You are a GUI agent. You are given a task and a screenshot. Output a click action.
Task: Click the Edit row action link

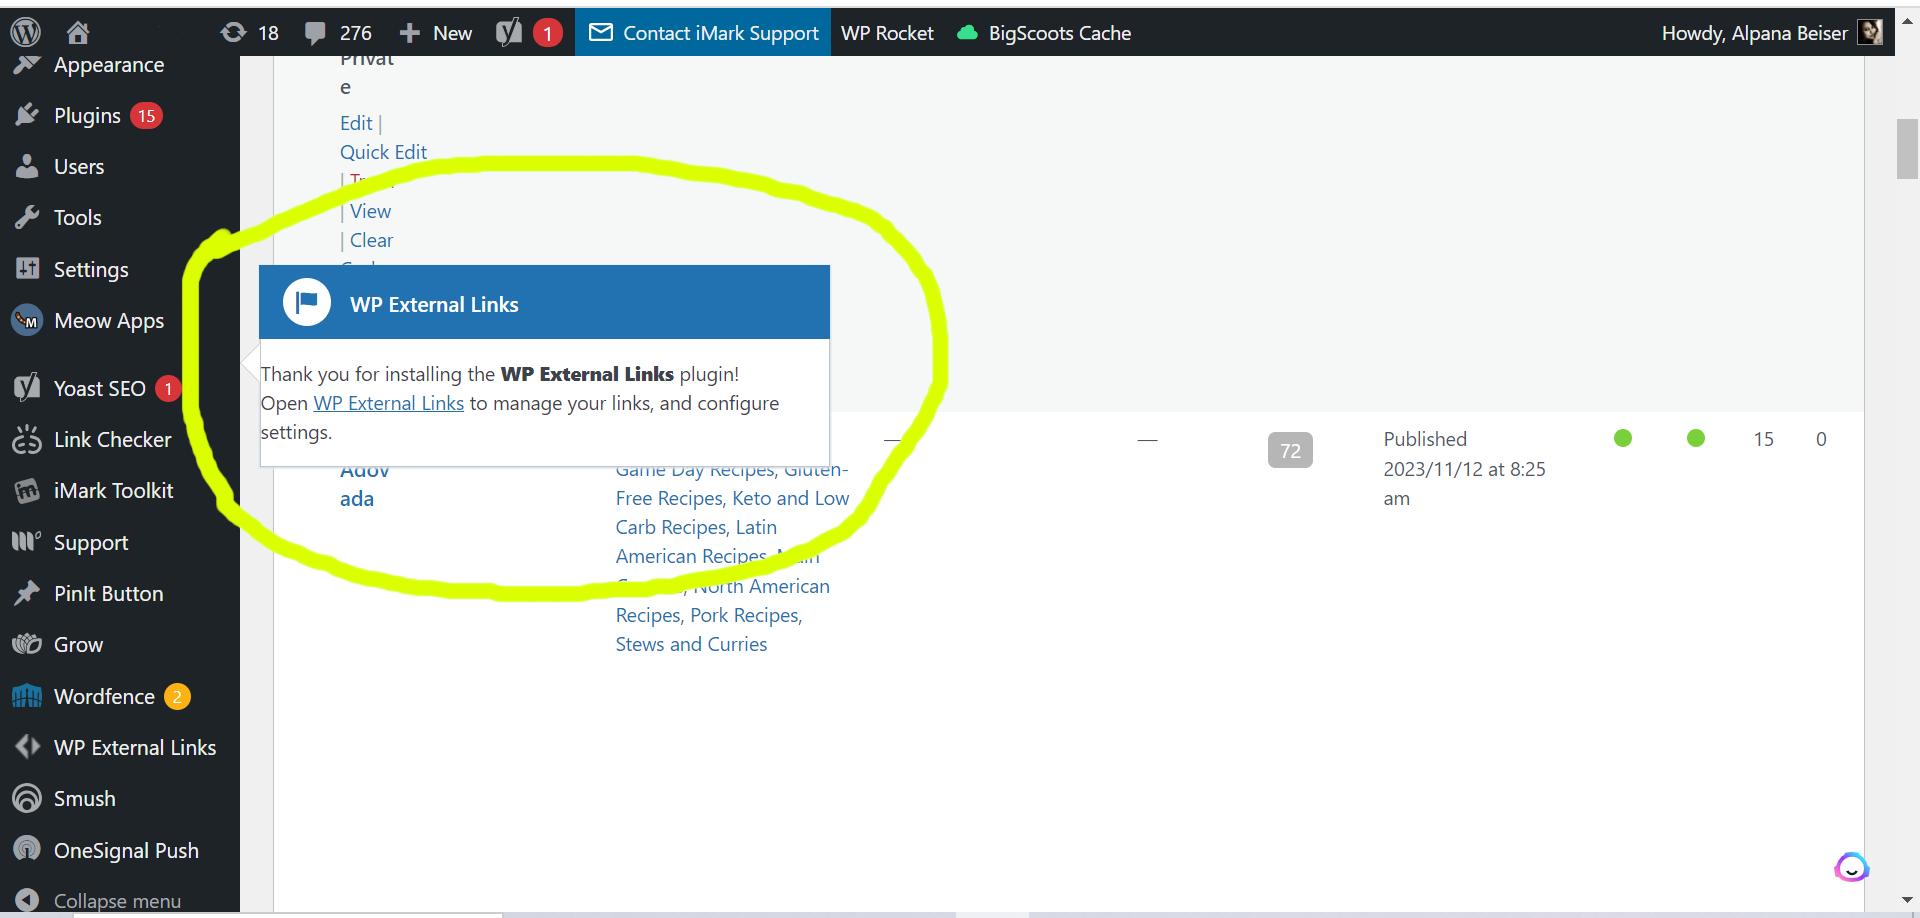coord(356,123)
